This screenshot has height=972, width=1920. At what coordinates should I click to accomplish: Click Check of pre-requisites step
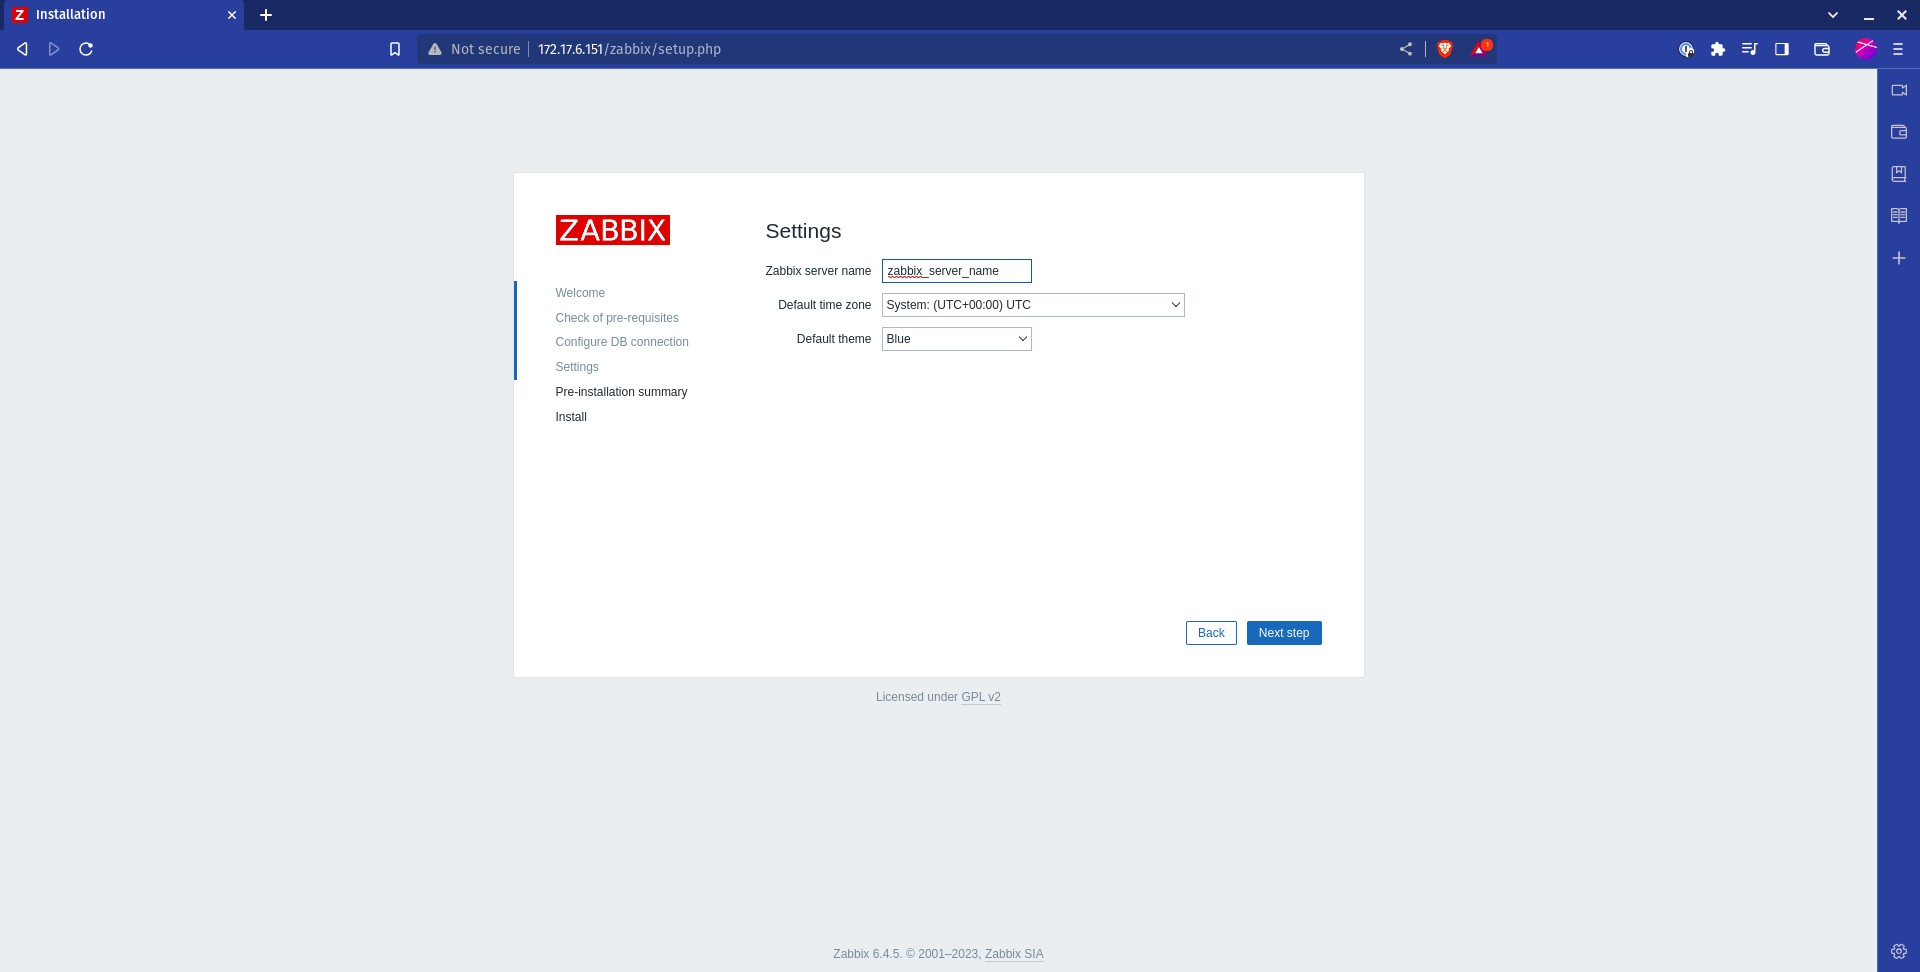coord(617,318)
